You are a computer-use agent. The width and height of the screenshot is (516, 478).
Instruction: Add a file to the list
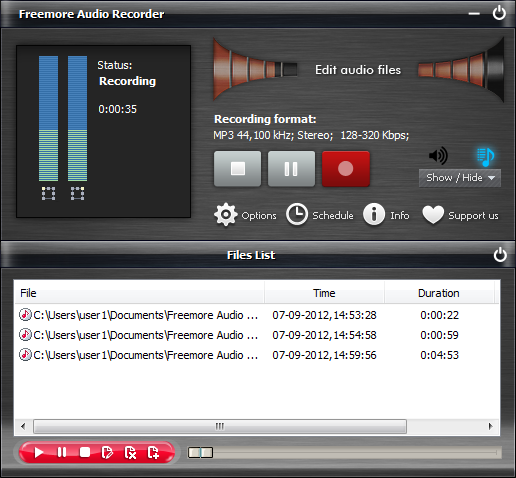(153, 453)
